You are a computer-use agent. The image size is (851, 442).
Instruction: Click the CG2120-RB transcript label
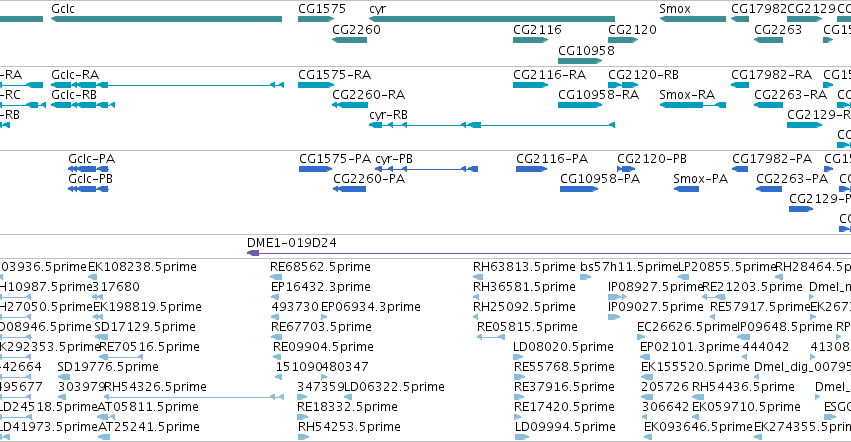pos(644,74)
